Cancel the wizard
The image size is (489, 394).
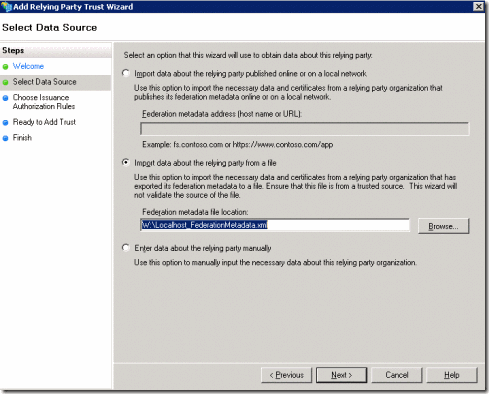pyautogui.click(x=397, y=375)
